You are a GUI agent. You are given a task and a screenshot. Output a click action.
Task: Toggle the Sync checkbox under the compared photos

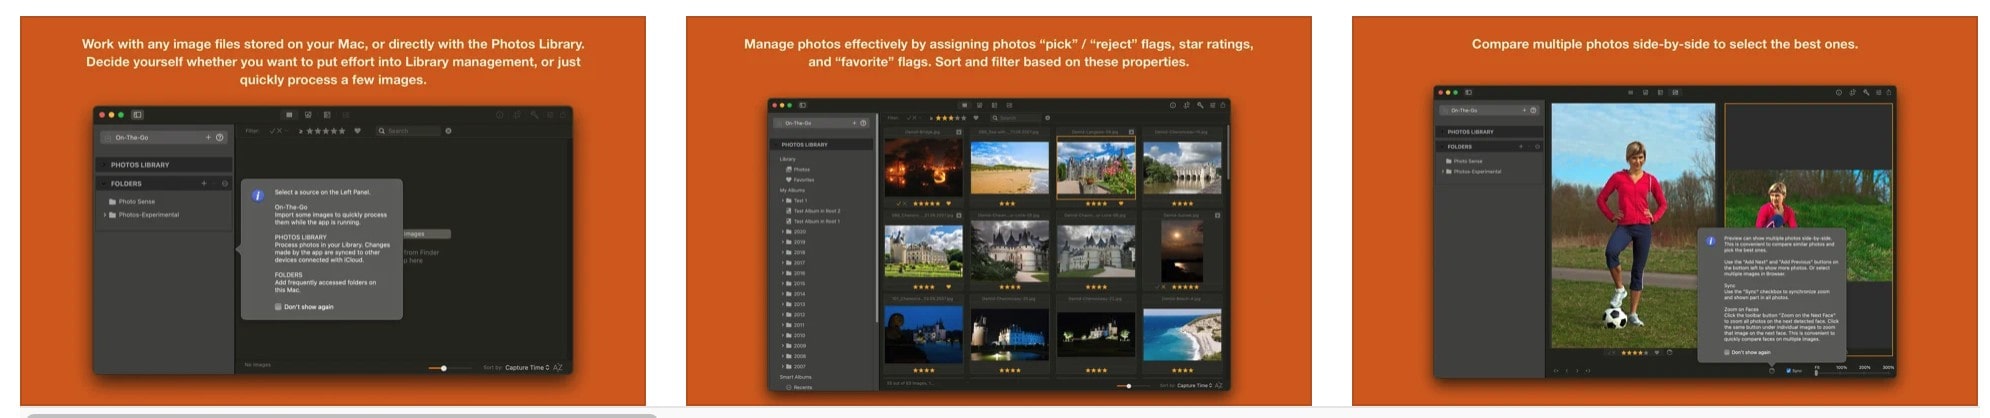[x=1788, y=371]
